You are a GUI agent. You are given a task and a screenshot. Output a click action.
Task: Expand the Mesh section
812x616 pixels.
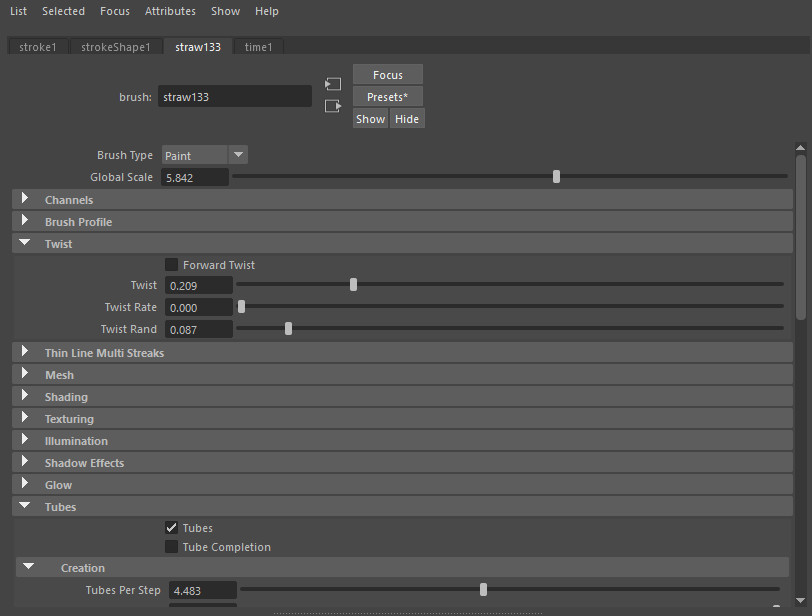click(402, 375)
